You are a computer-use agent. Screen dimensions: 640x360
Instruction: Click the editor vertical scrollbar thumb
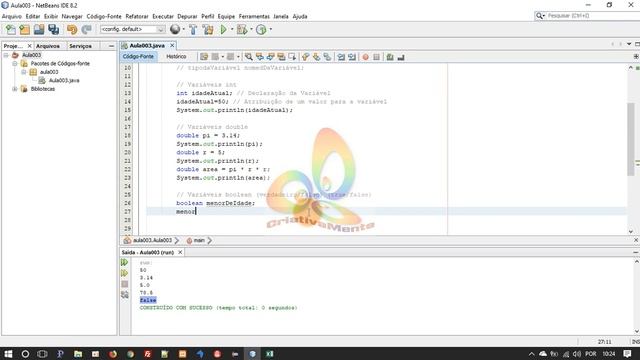[631, 139]
